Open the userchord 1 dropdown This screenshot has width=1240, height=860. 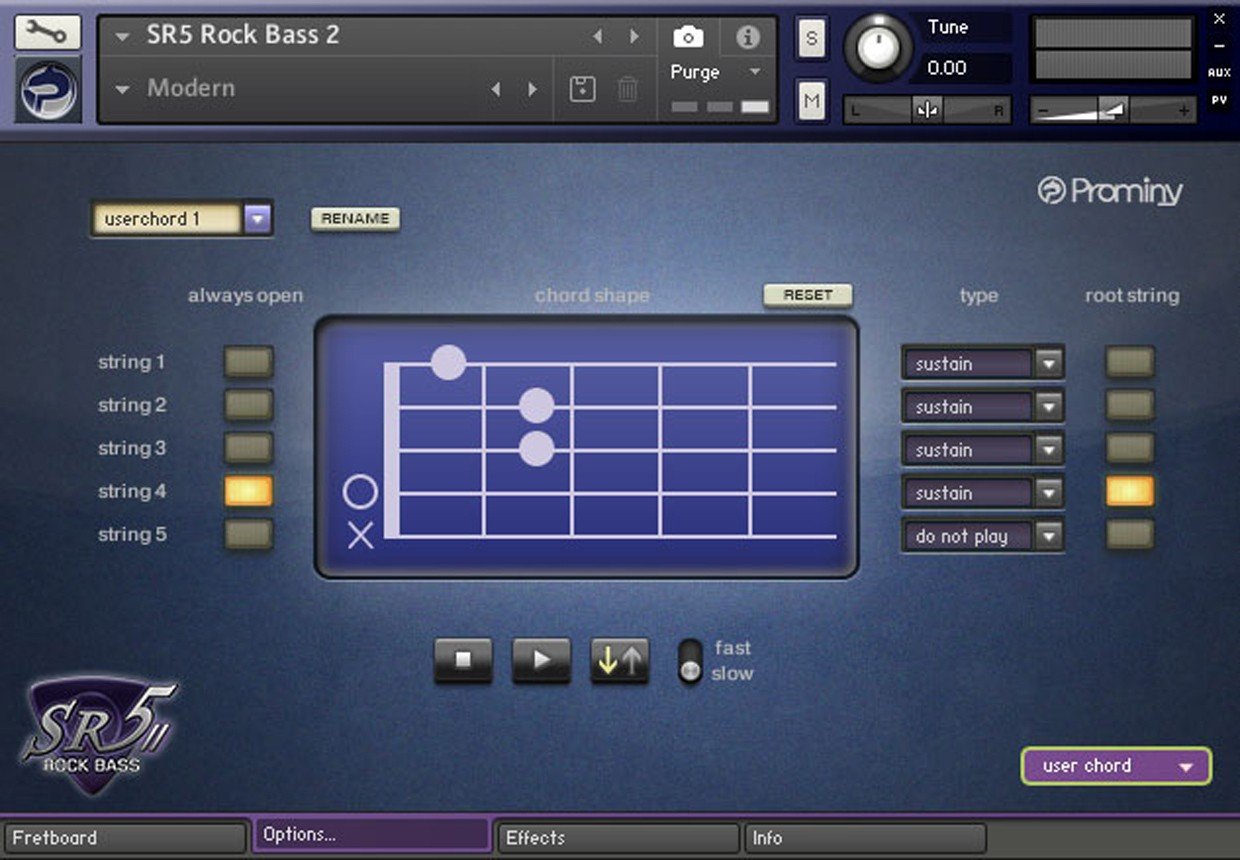(257, 219)
